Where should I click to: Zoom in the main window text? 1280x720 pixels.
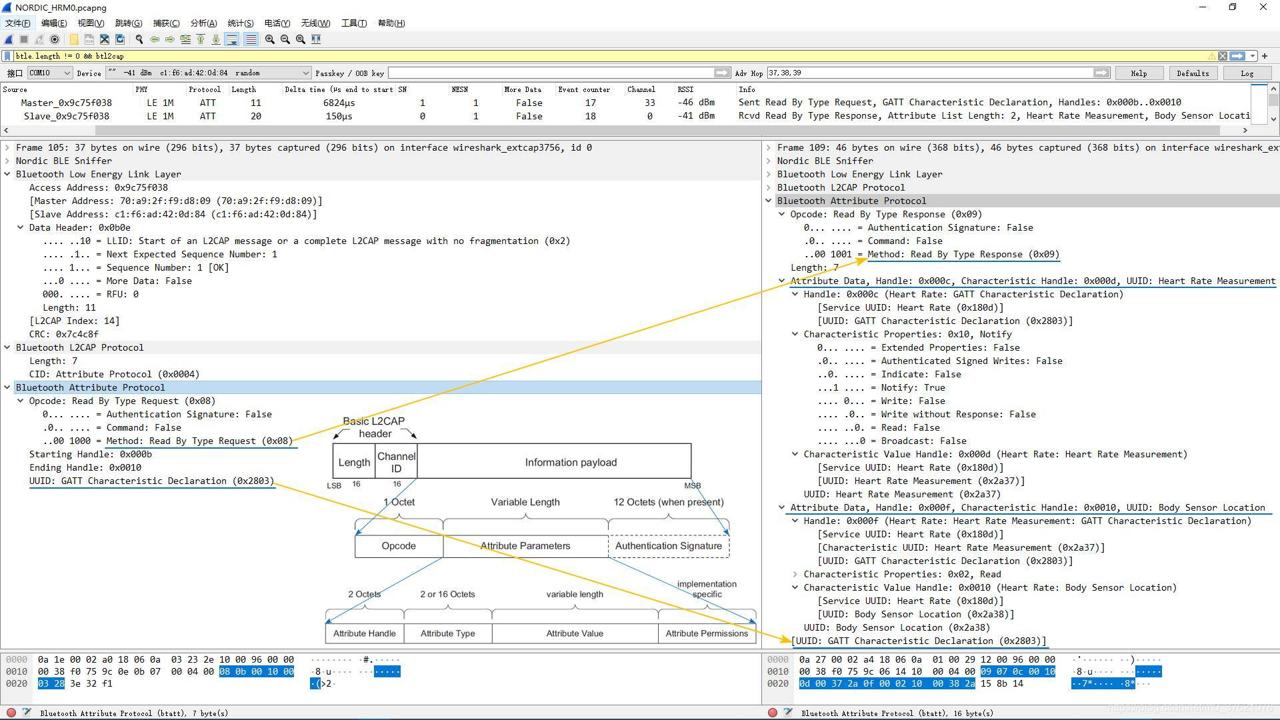click(x=270, y=39)
